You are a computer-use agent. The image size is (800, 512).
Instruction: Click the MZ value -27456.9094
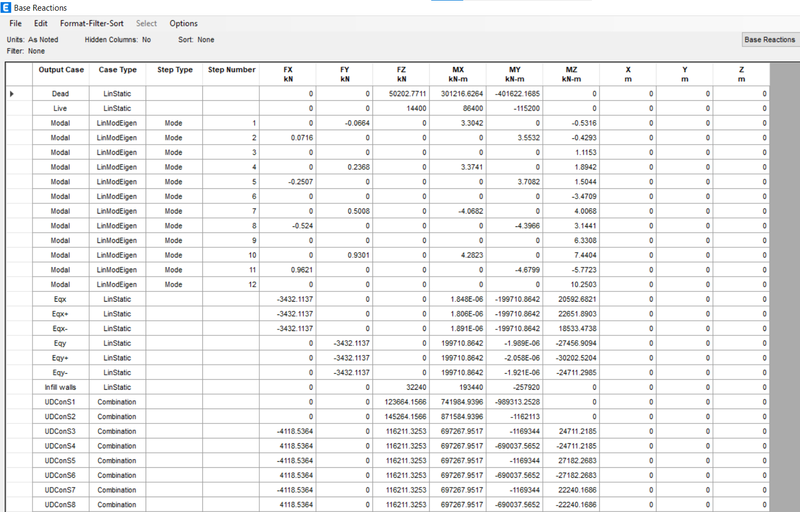coord(571,344)
